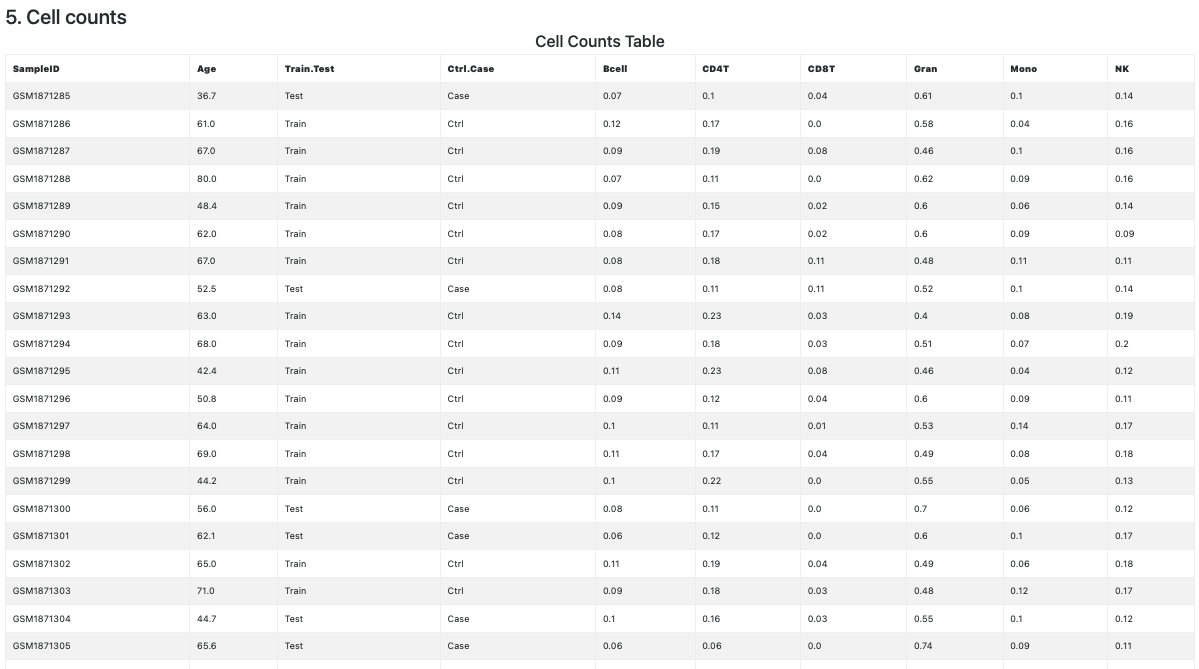Click the Ctrl.Case column header

pyautogui.click(x=470, y=69)
